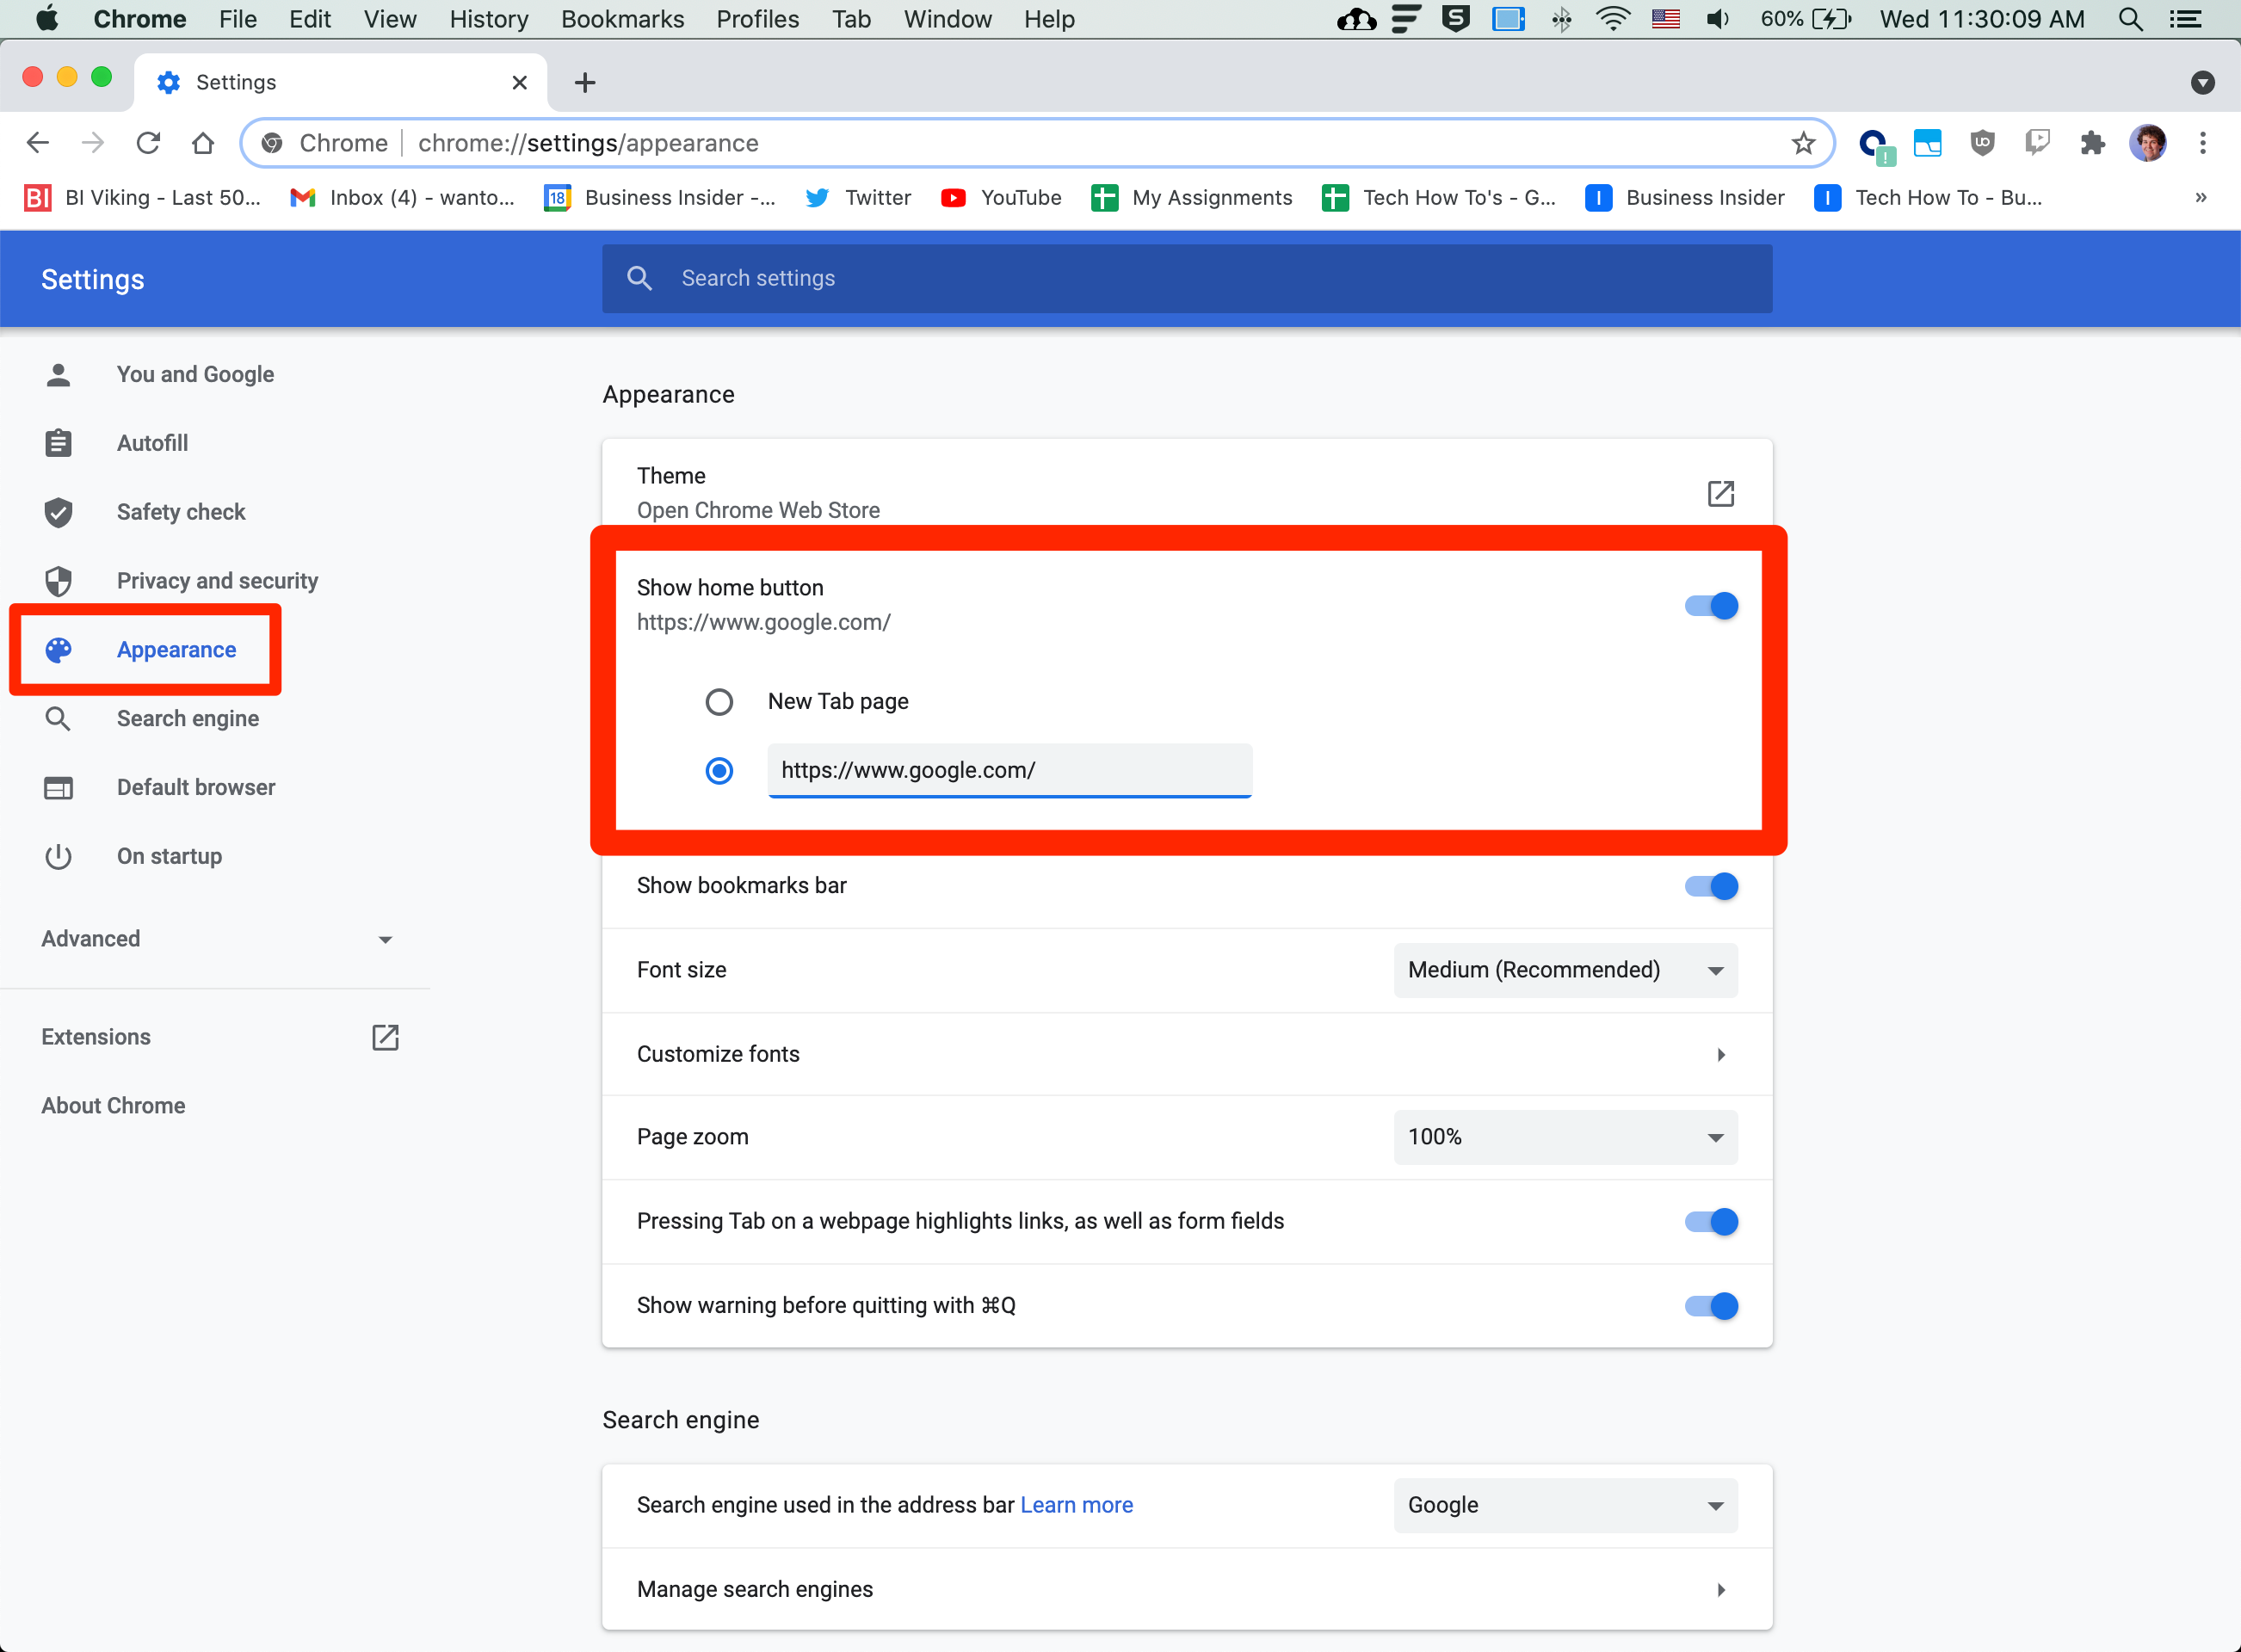Screen dimensions: 2241x1652
Task: Open a new tab with plus button
Action: tap(585, 83)
